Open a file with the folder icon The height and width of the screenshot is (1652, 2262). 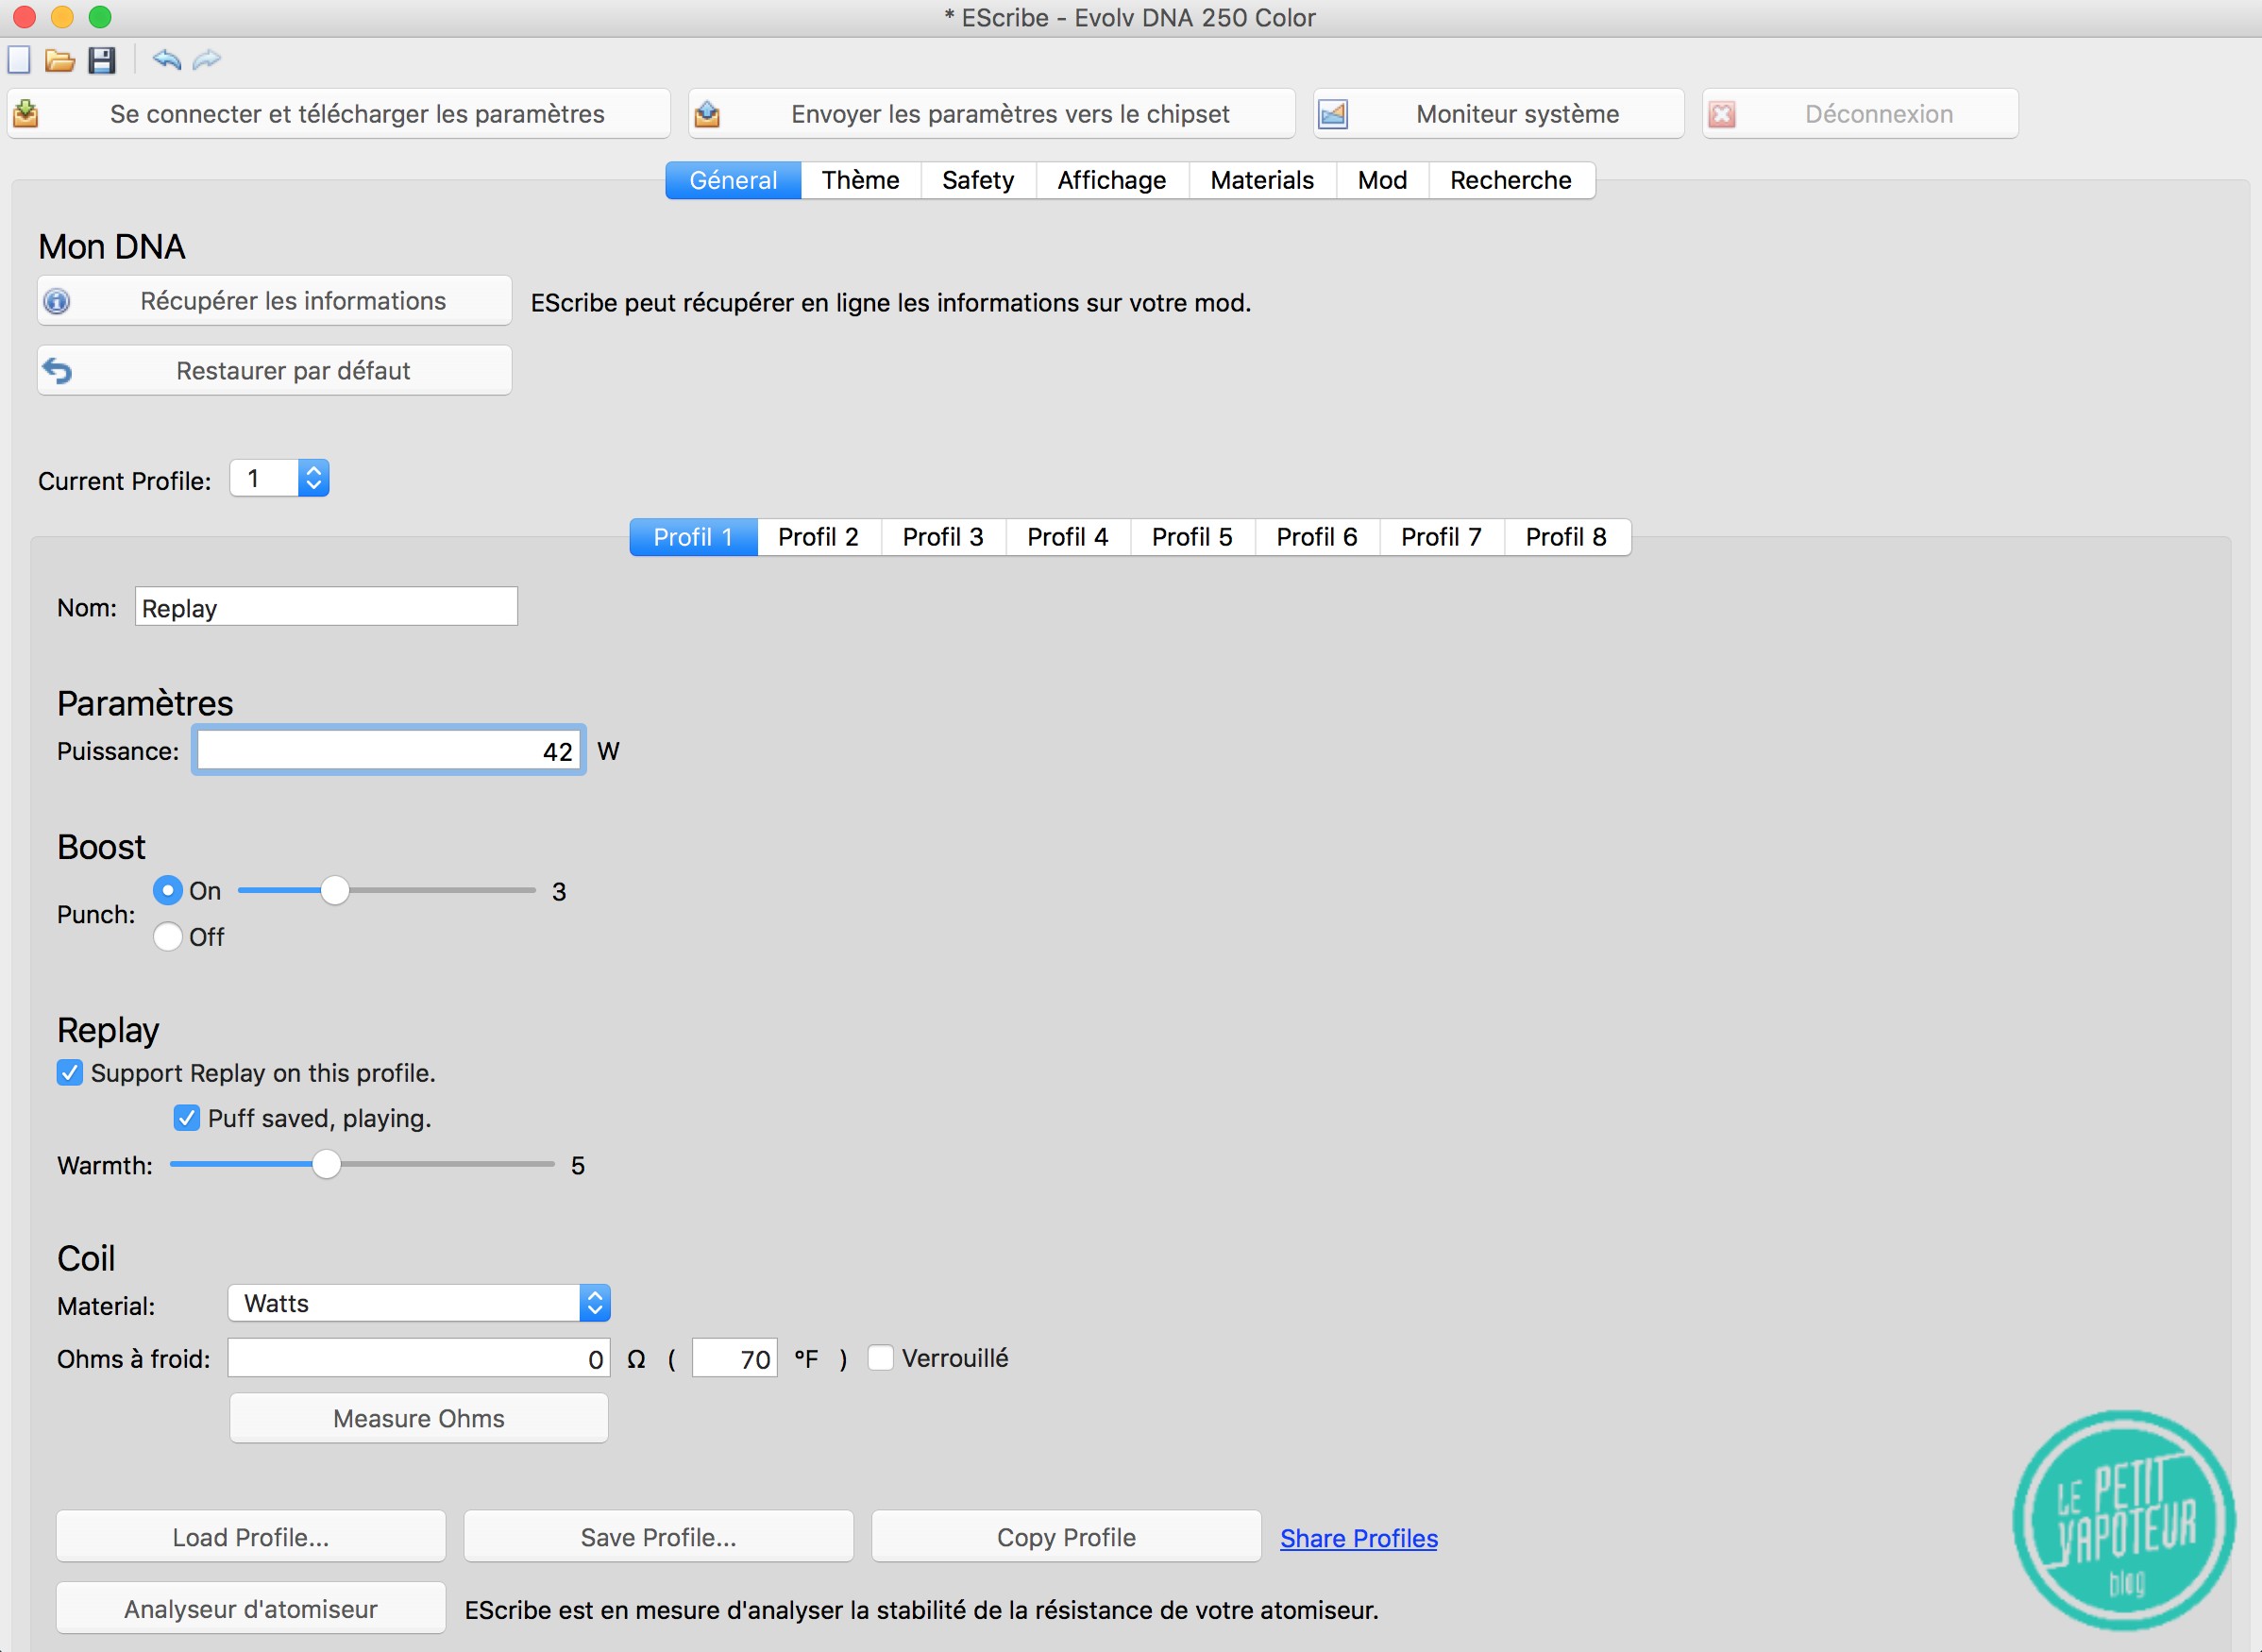(60, 60)
